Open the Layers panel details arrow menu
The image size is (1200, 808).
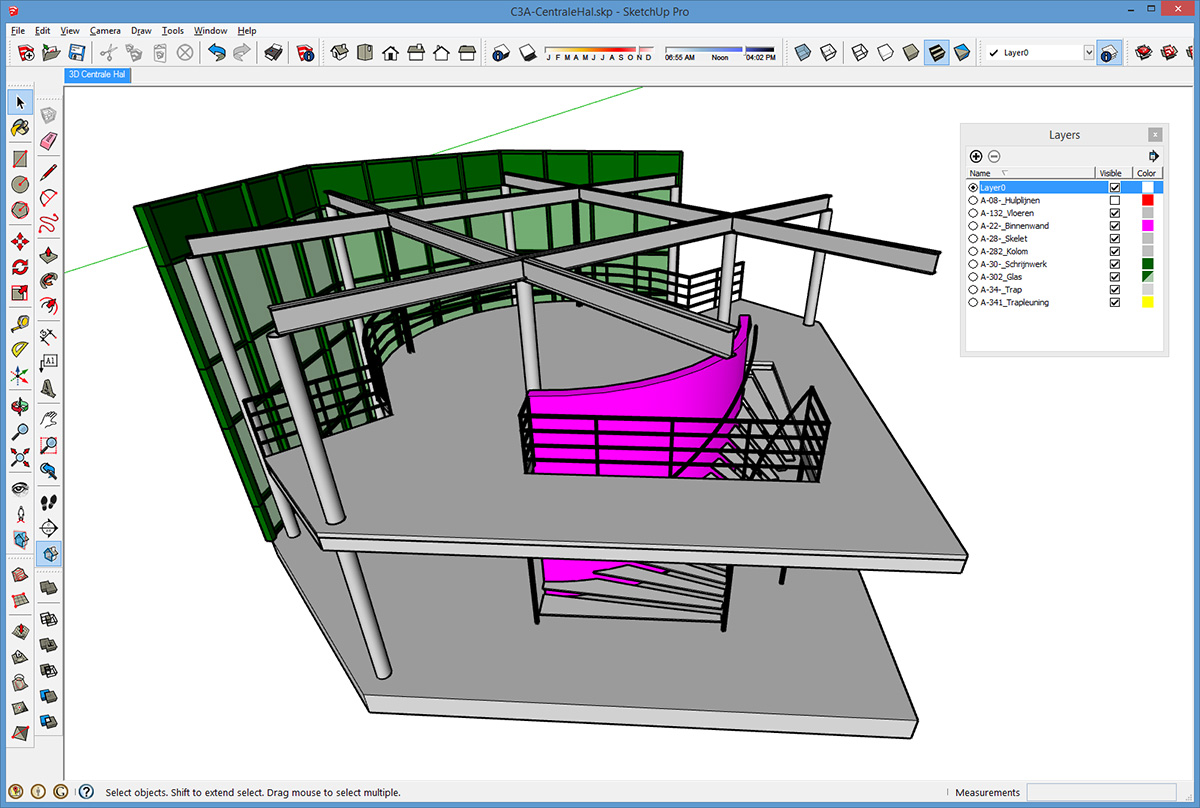(x=1153, y=157)
